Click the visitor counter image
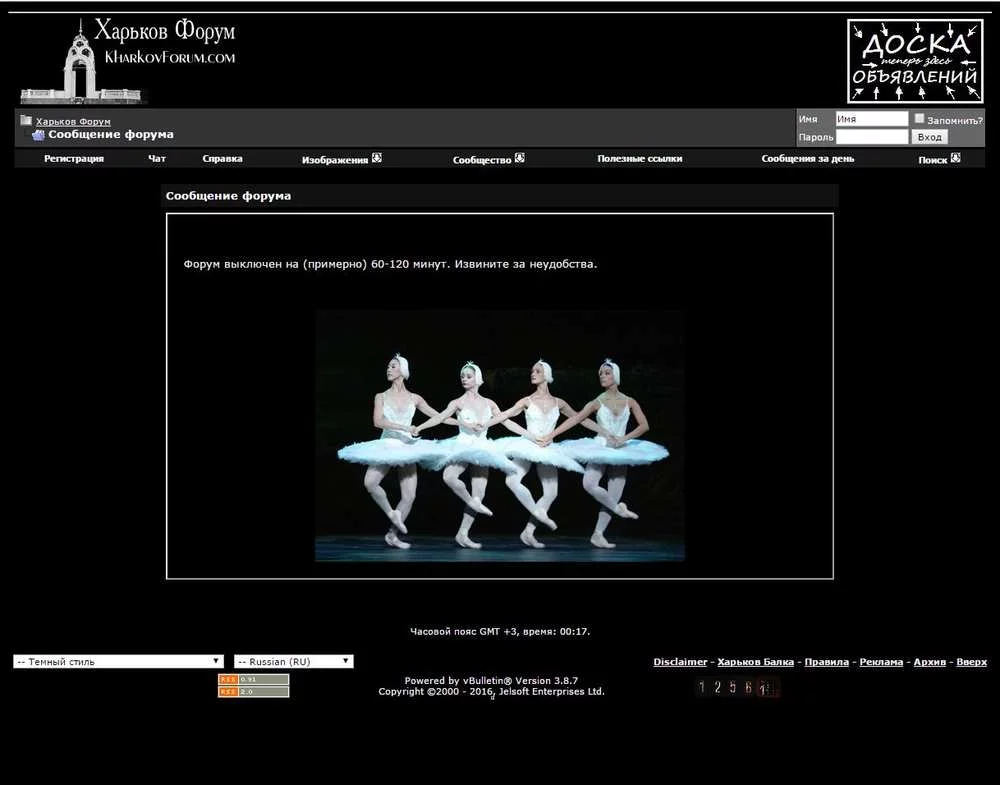 (x=737, y=687)
